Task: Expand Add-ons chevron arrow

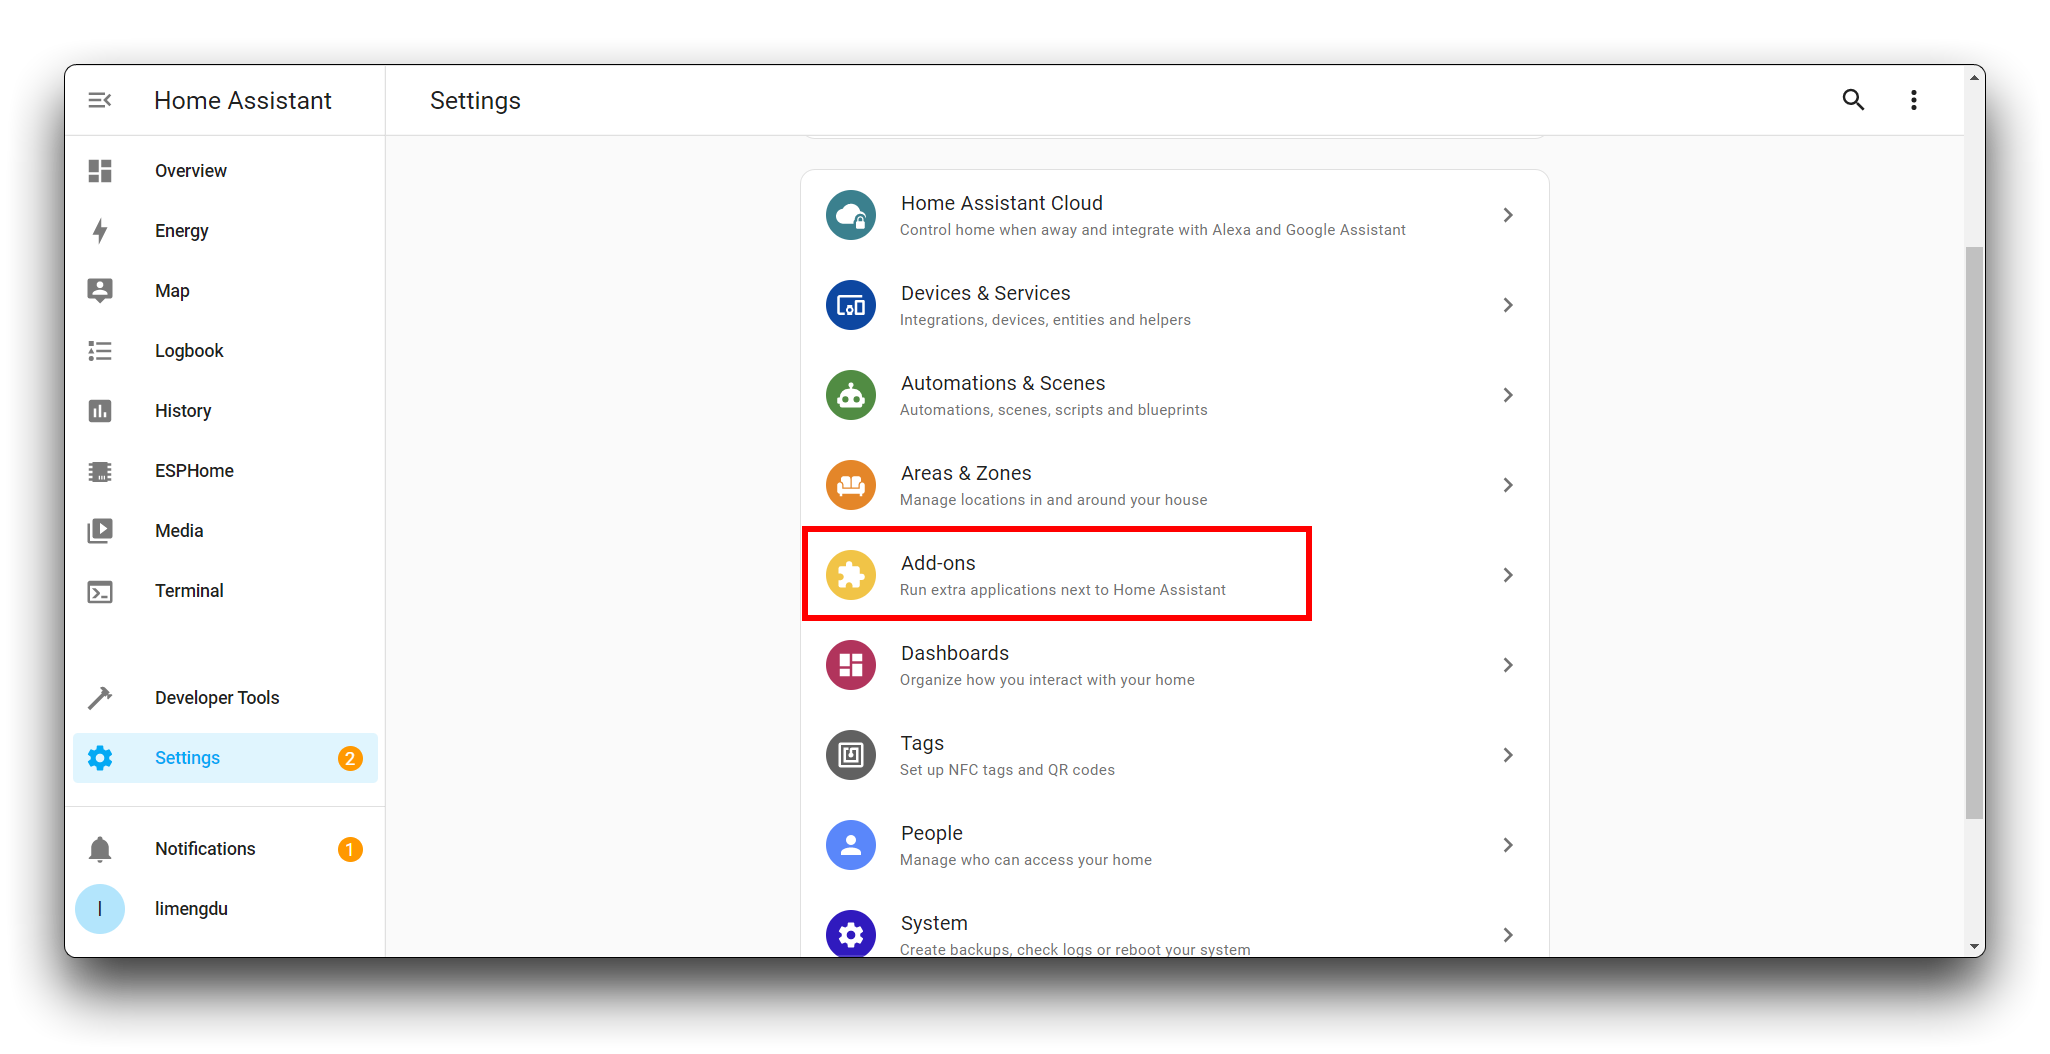Action: click(1508, 575)
